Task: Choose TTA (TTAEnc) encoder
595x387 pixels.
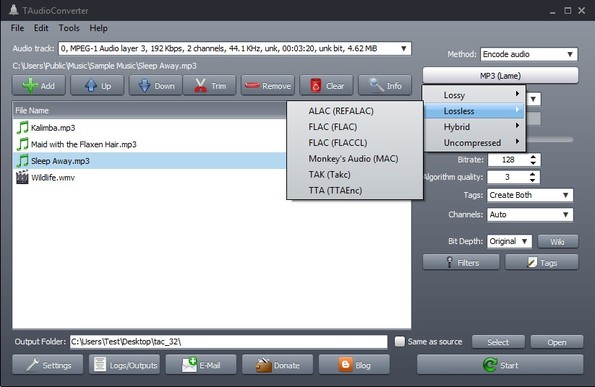Action: click(355, 190)
